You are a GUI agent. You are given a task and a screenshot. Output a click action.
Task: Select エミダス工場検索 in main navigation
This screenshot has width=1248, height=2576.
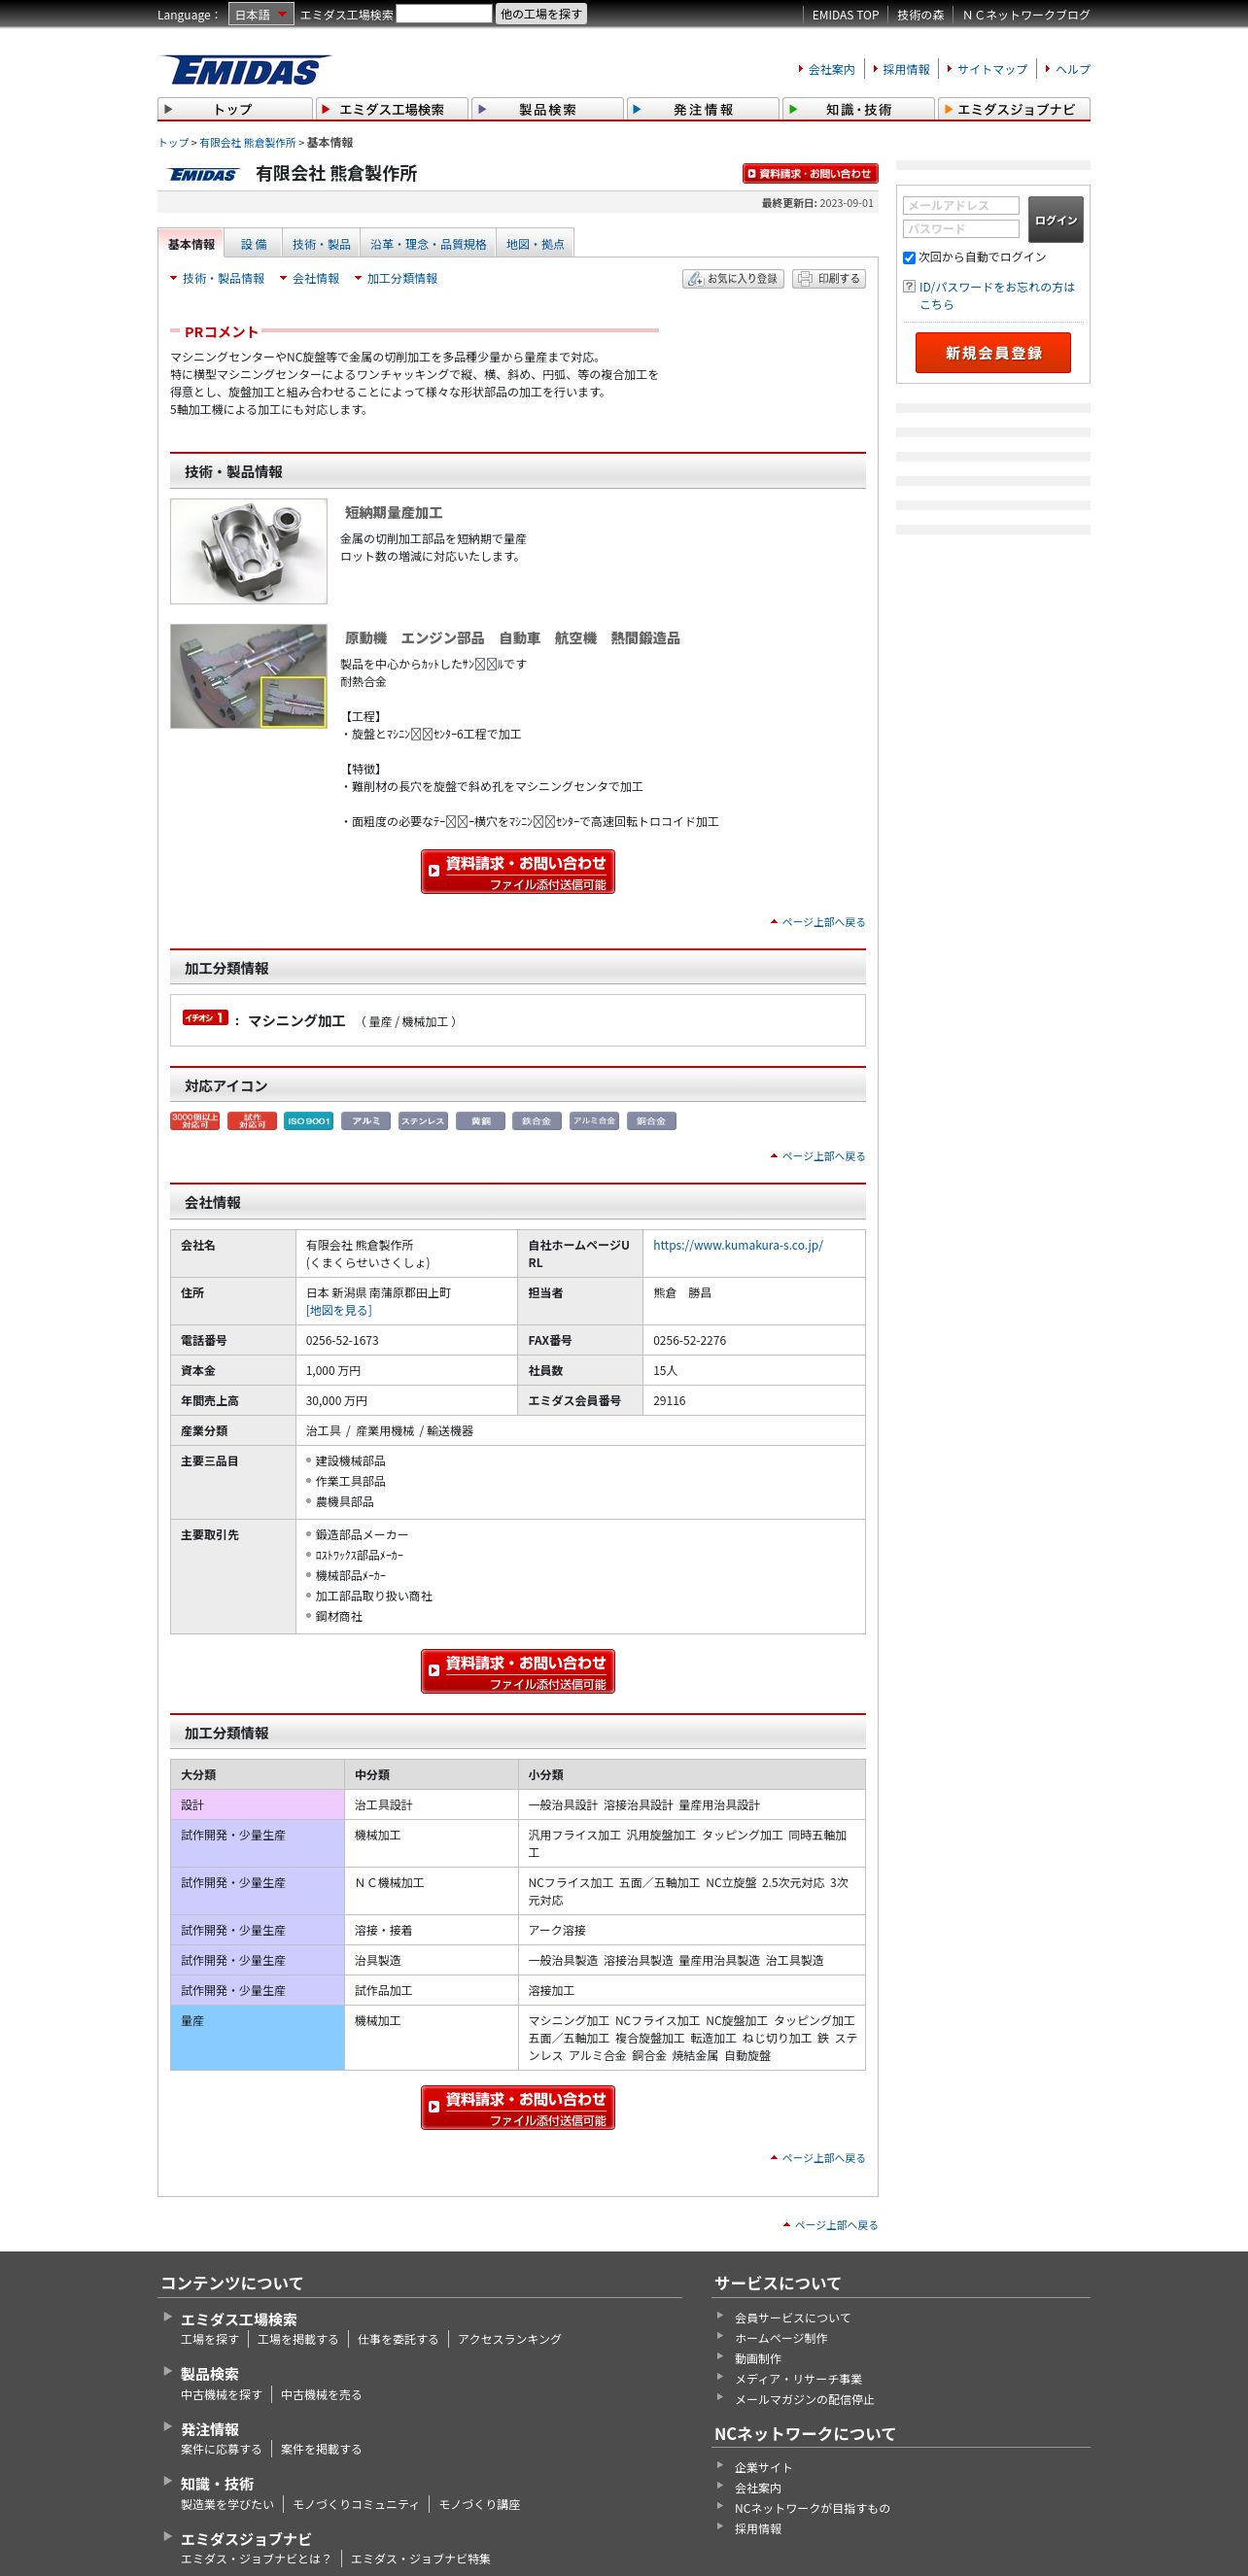(391, 109)
